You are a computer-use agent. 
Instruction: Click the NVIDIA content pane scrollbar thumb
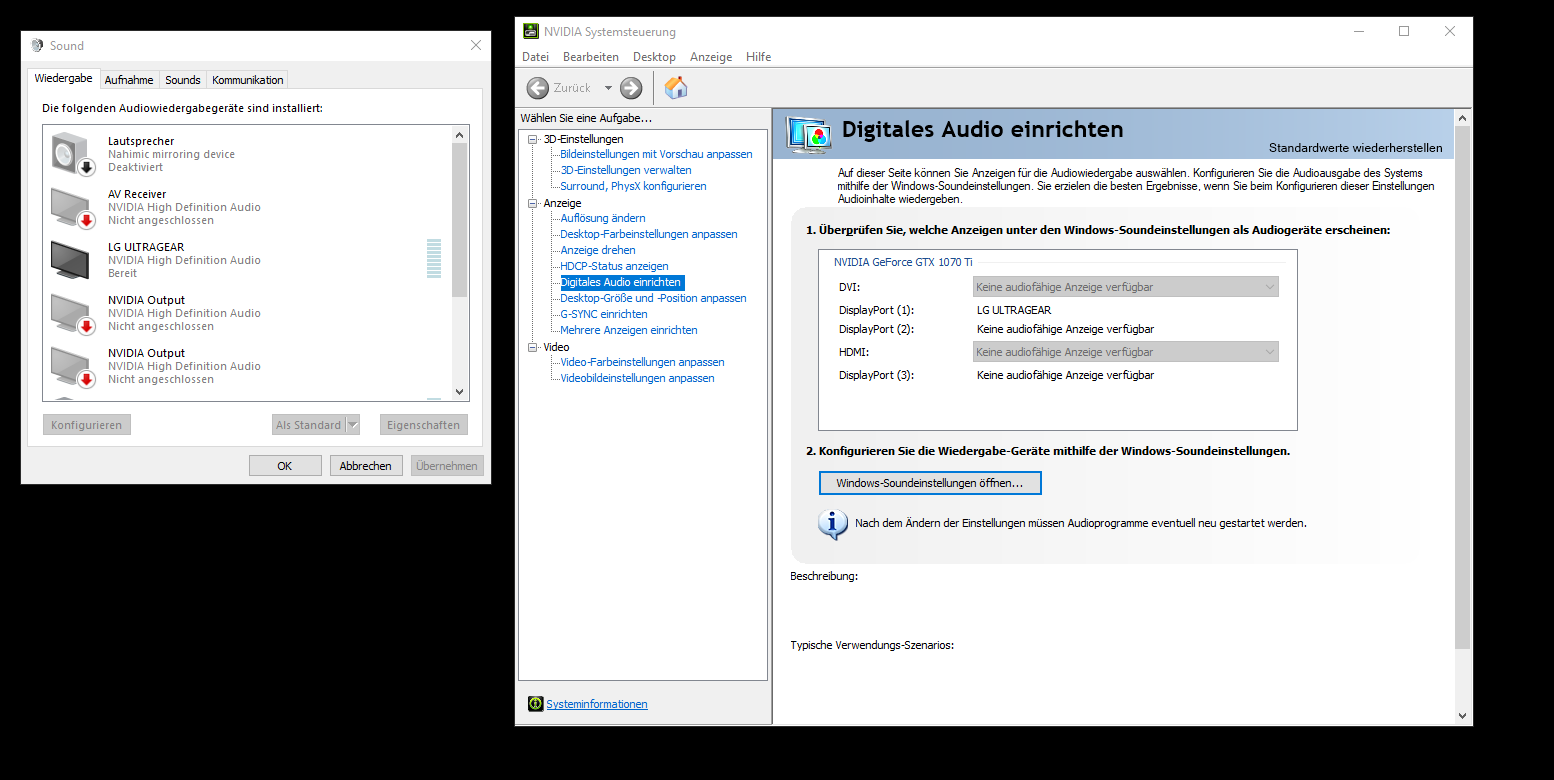click(x=1463, y=388)
